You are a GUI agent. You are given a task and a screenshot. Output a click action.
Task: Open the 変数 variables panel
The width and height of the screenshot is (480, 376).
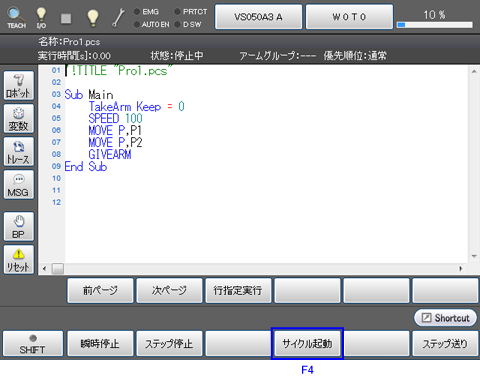click(x=19, y=118)
